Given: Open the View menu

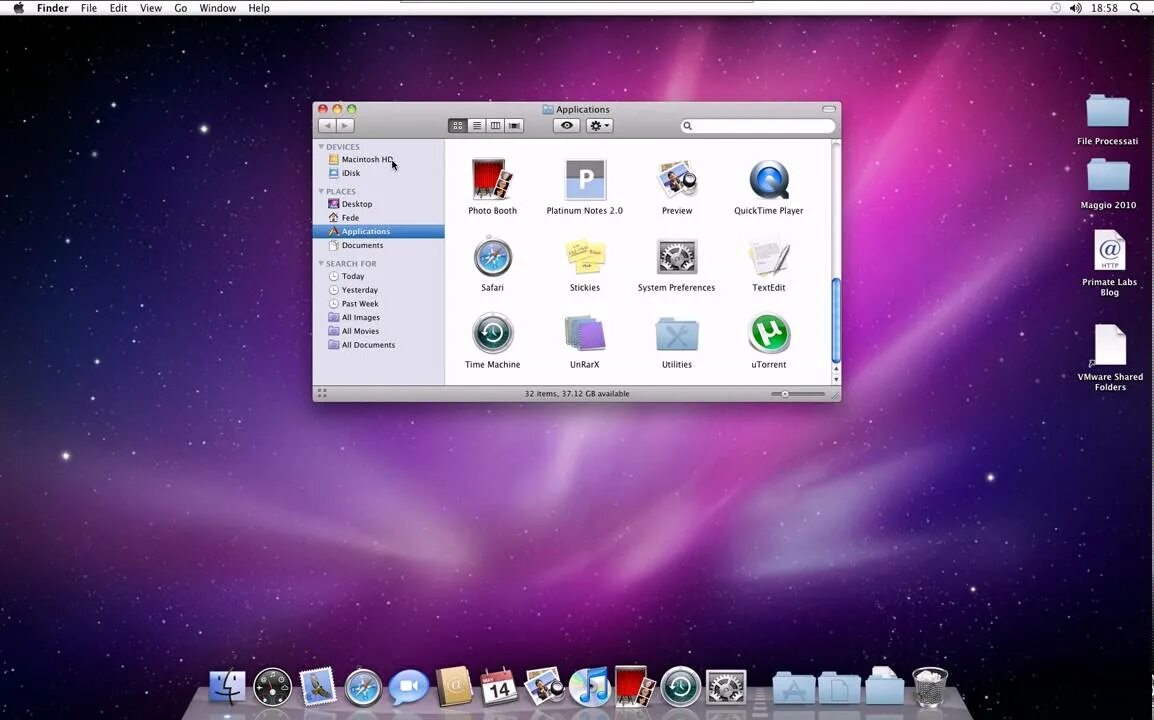Looking at the screenshot, I should click(151, 8).
